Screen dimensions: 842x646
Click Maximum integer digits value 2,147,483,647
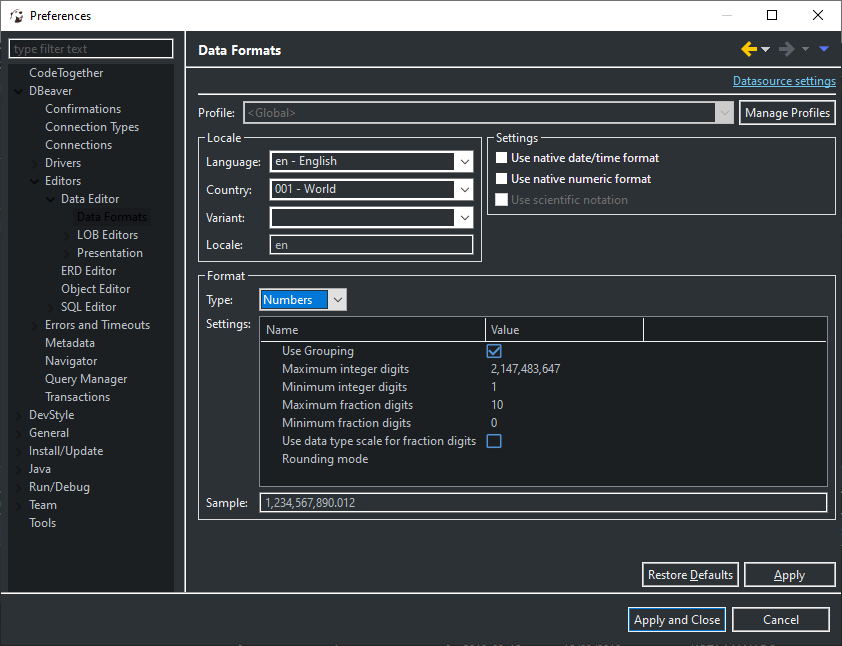click(525, 369)
